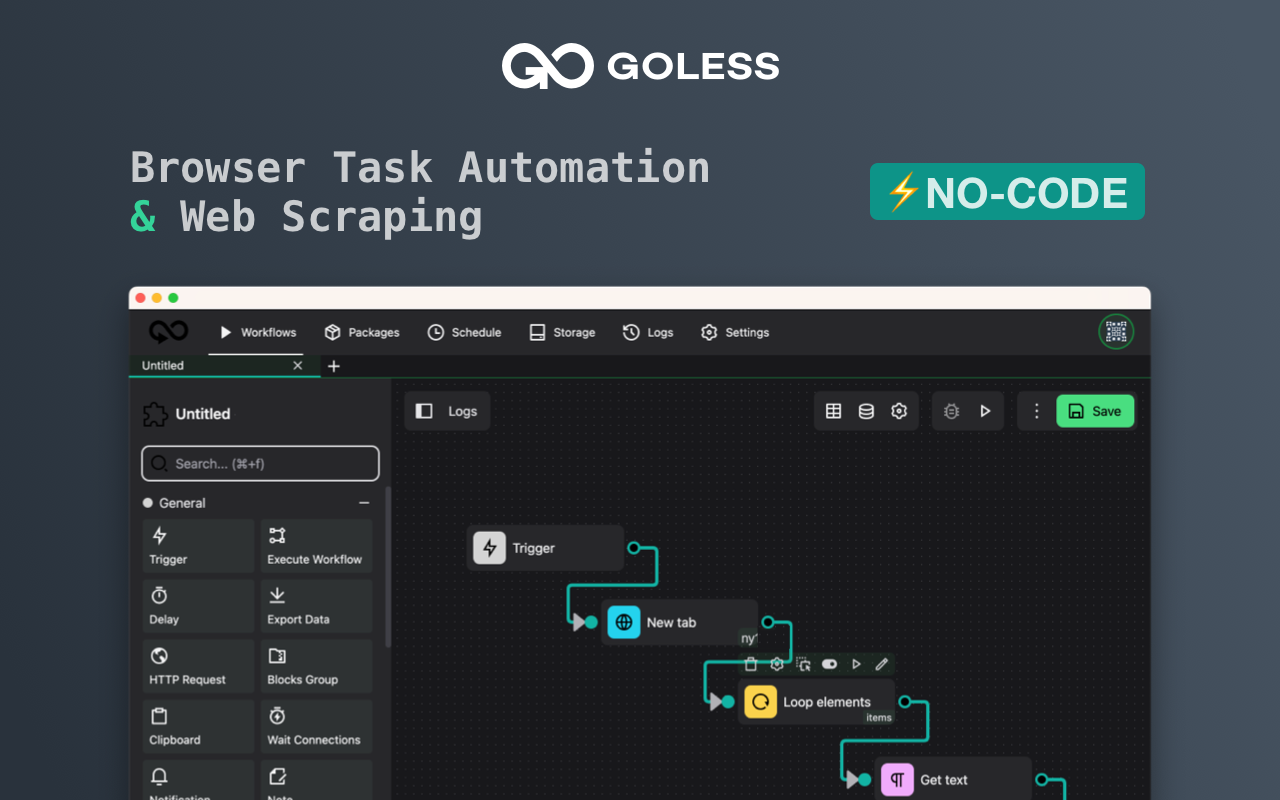Save the workflow with the green Save button
Screen dimensions: 1280x800
[1095, 410]
